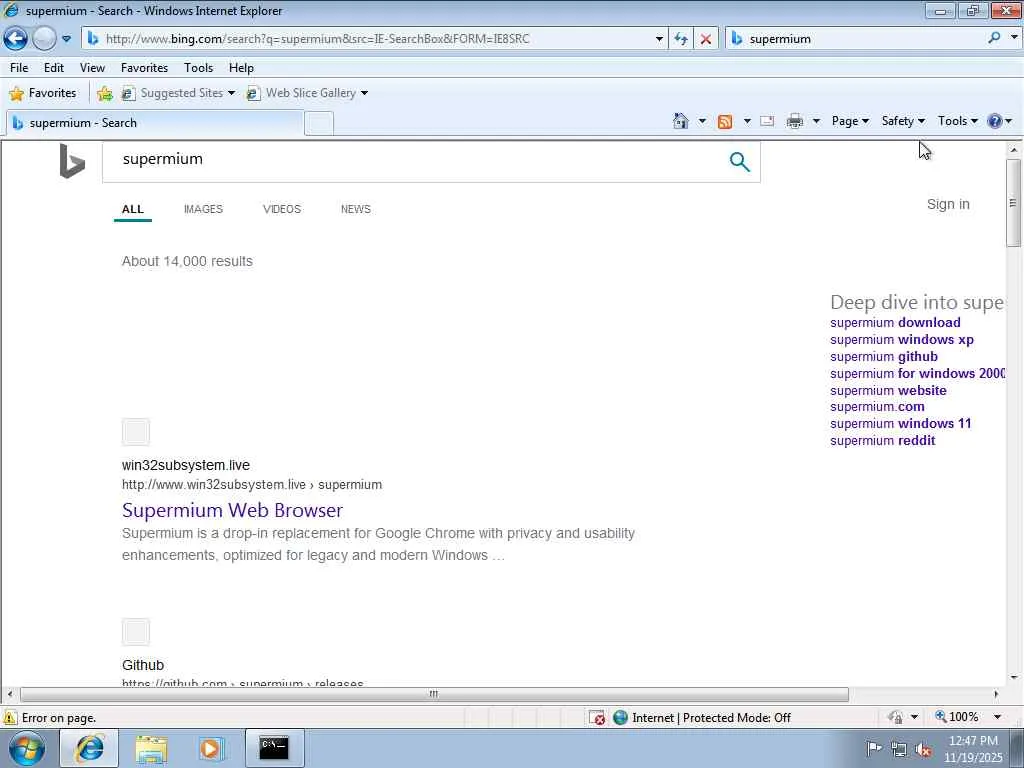Open the Suggested Sites dropdown
1024x768 pixels.
[x=178, y=93]
